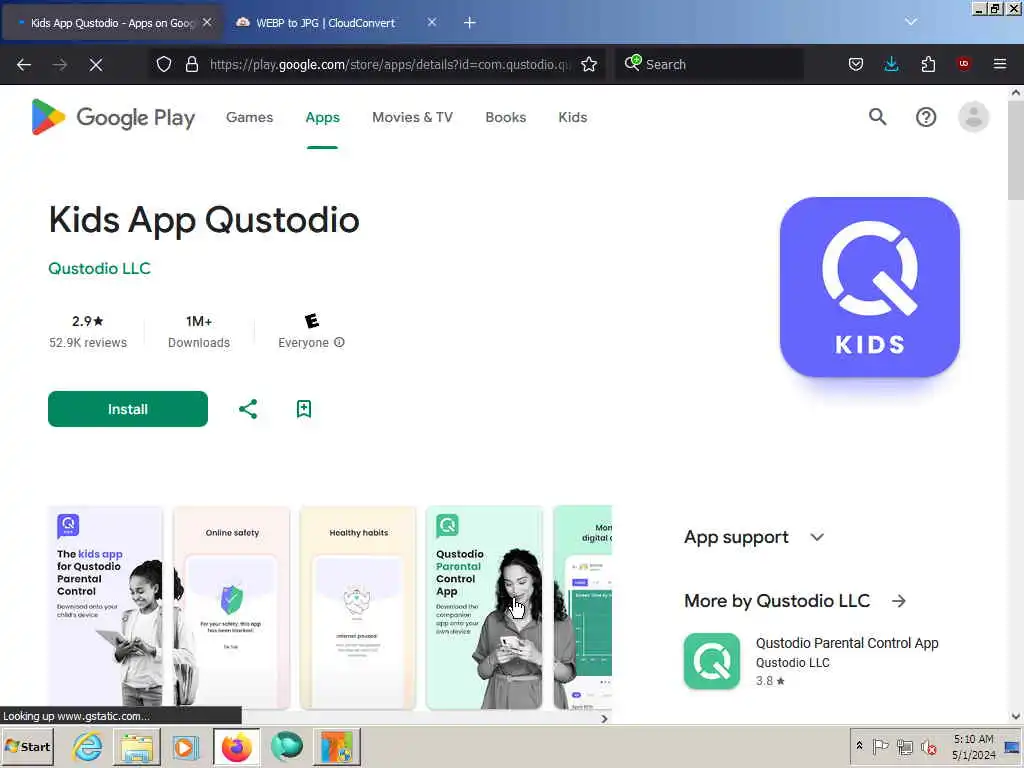Launch media player from taskbar
This screenshot has width=1024, height=768.
(x=185, y=746)
